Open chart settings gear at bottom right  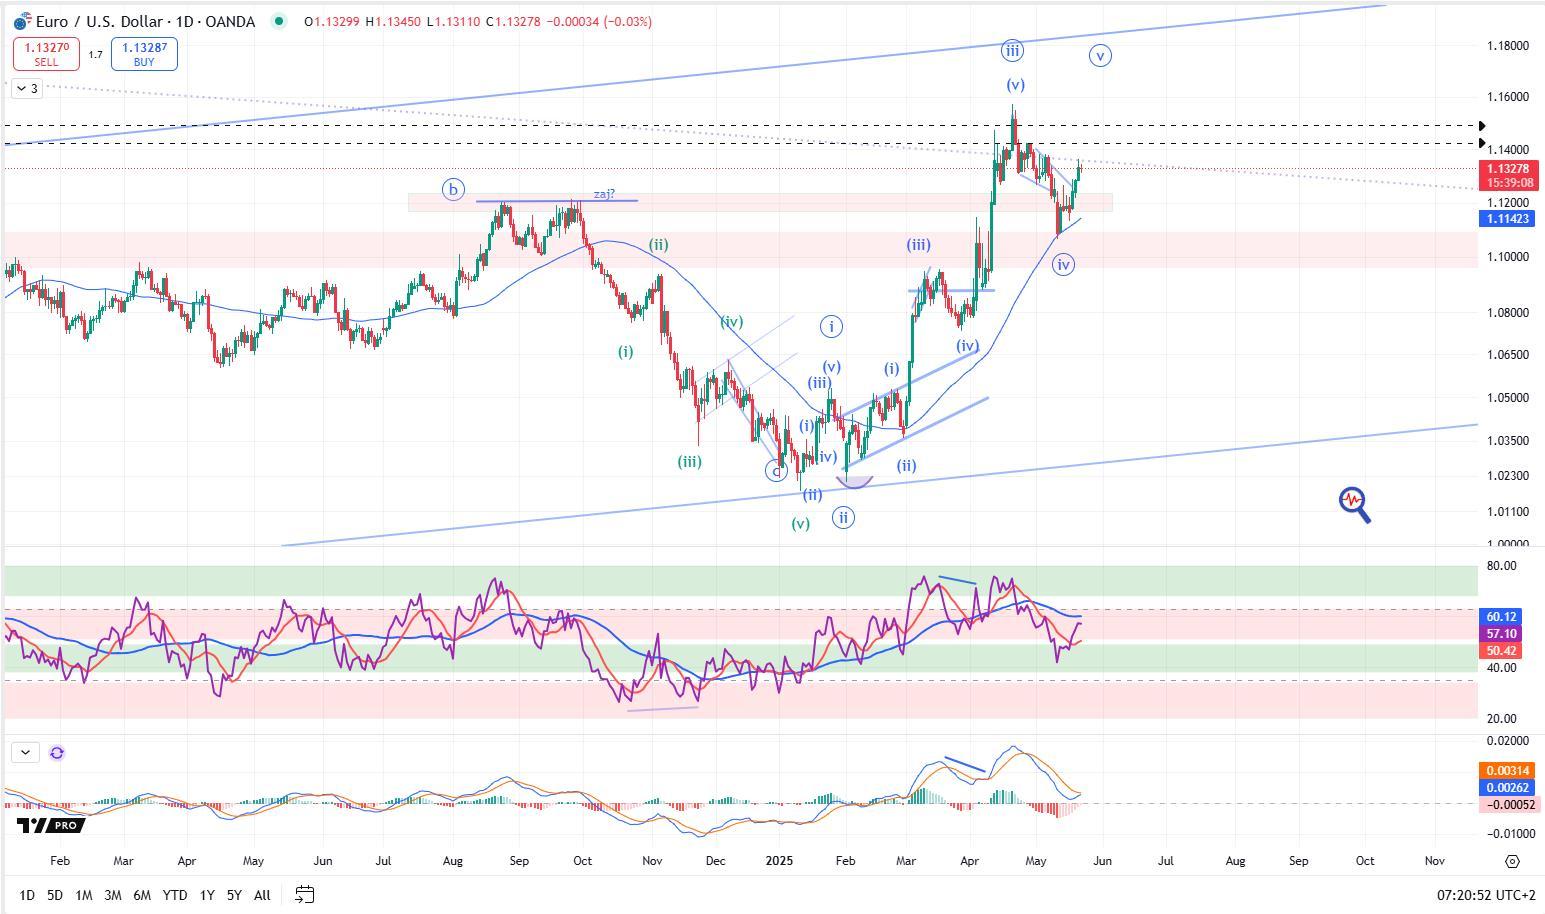pos(1512,861)
